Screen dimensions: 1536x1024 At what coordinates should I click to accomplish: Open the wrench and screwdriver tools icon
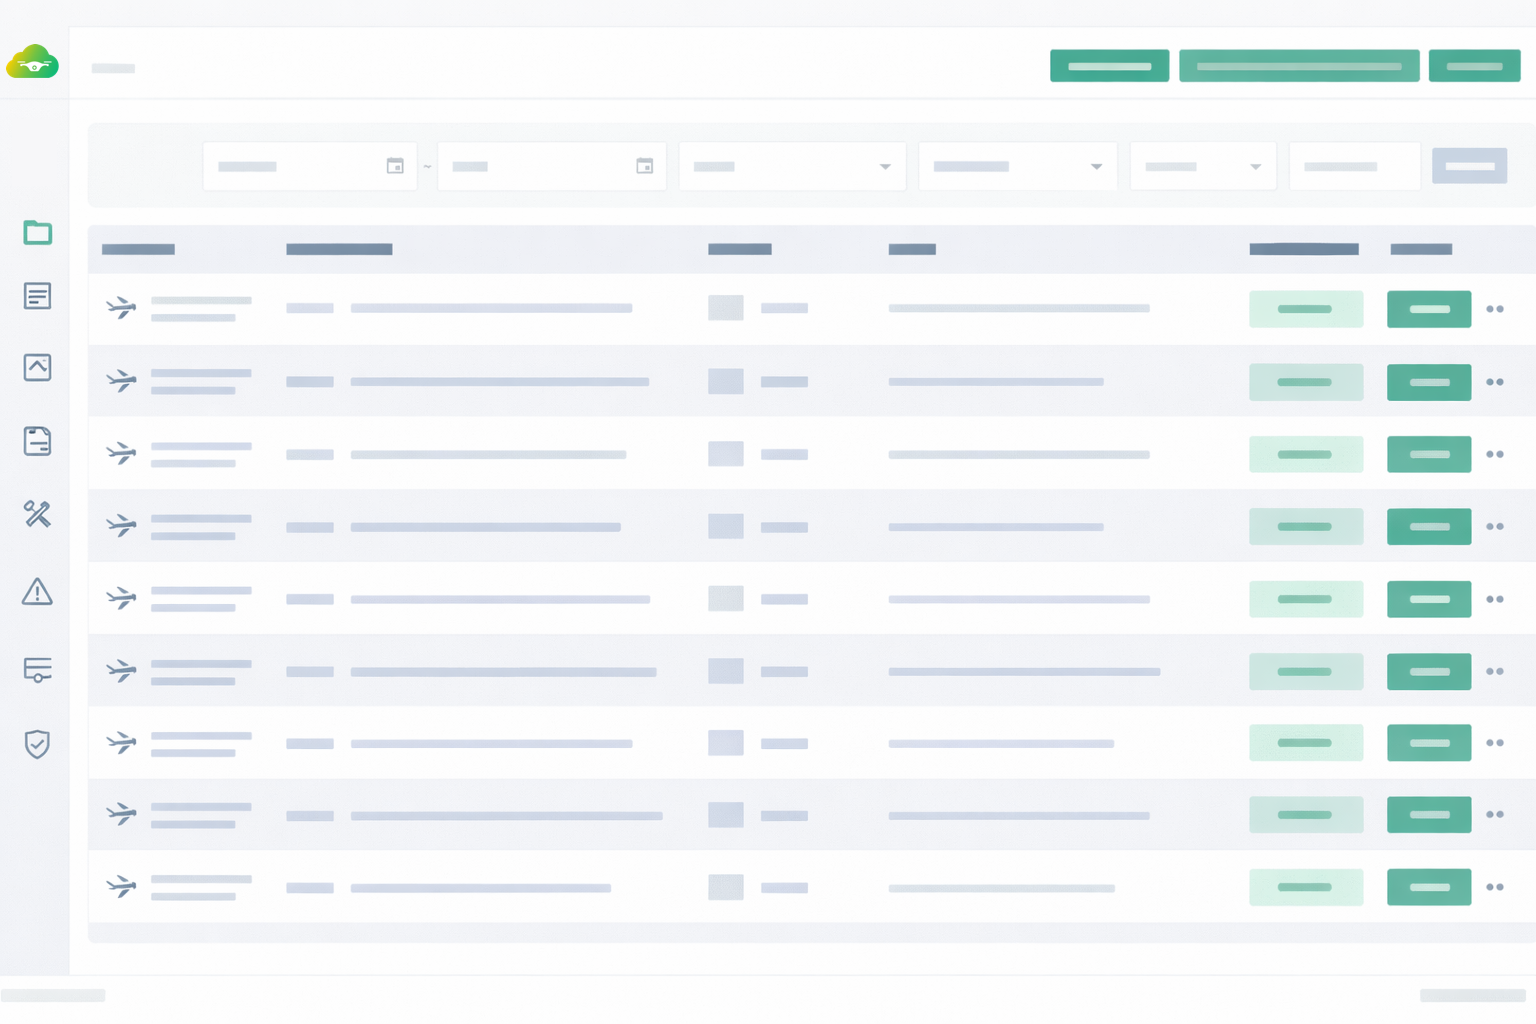pos(37,514)
